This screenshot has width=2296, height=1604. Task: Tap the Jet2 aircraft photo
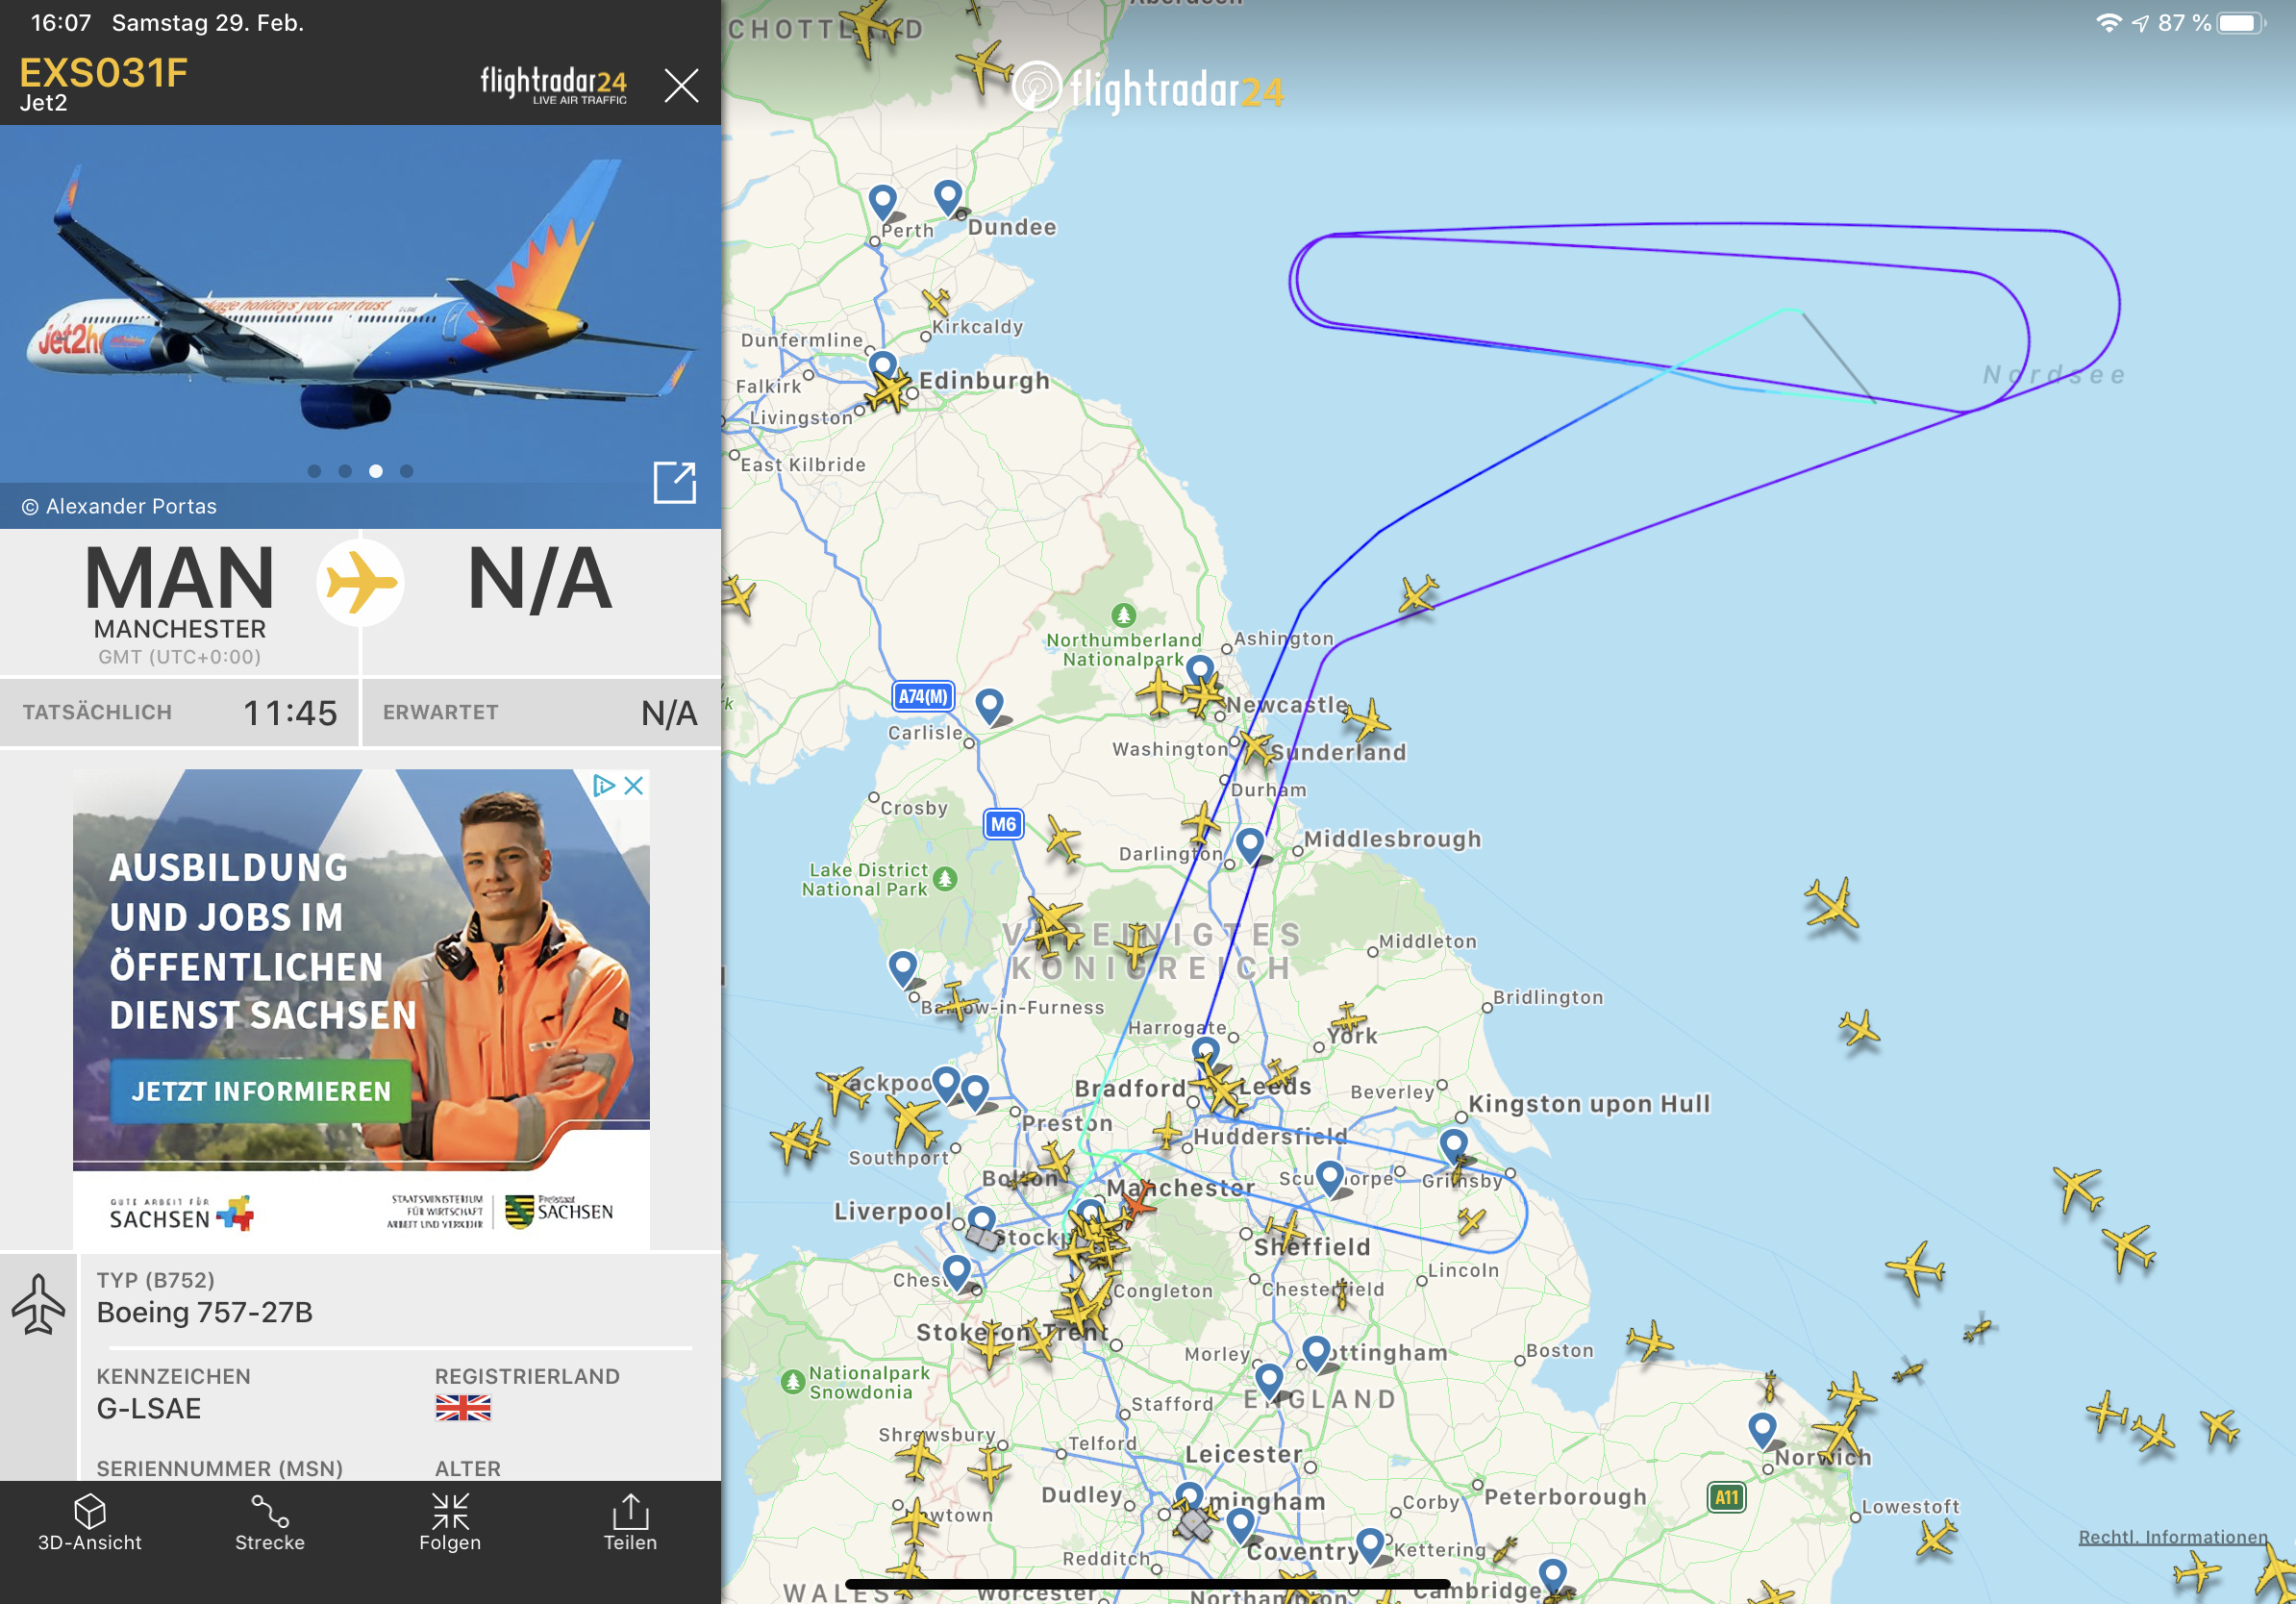(x=360, y=305)
